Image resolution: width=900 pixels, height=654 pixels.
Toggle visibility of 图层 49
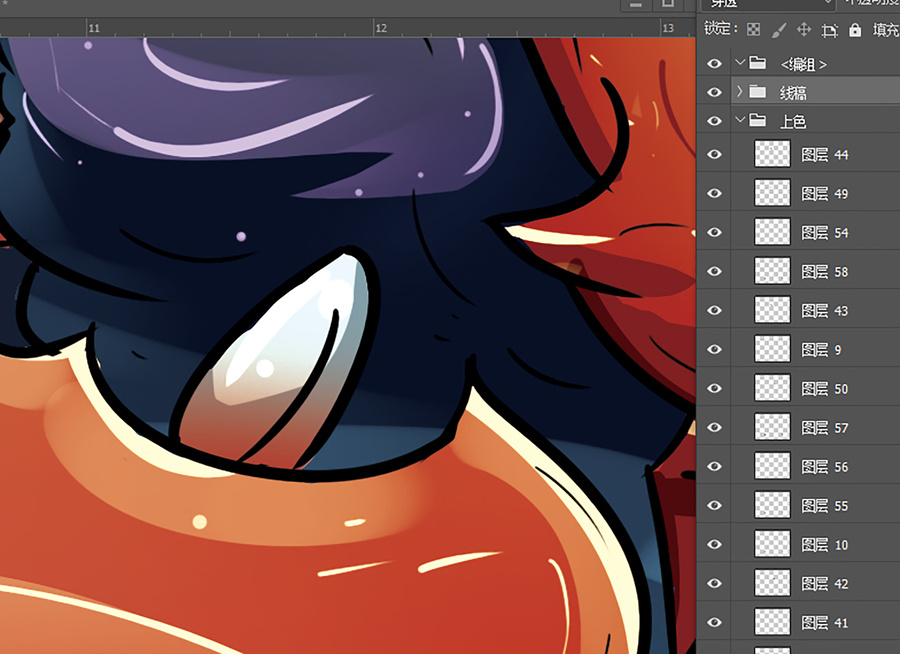pos(714,193)
